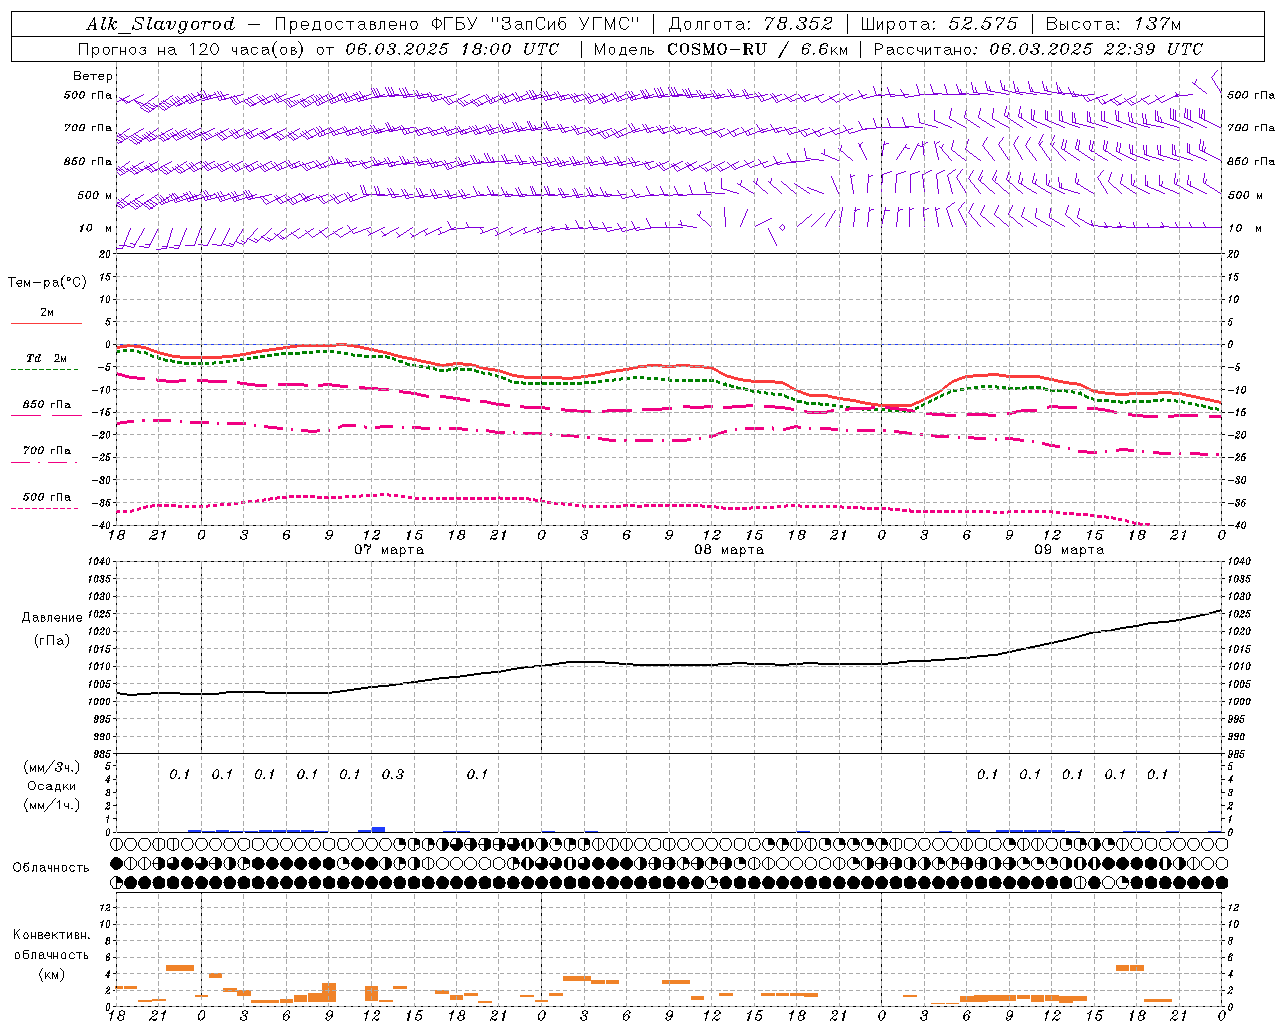Click the station title Alk_Slavgorod
Screen dimensions: 1280x1024
click(x=161, y=24)
